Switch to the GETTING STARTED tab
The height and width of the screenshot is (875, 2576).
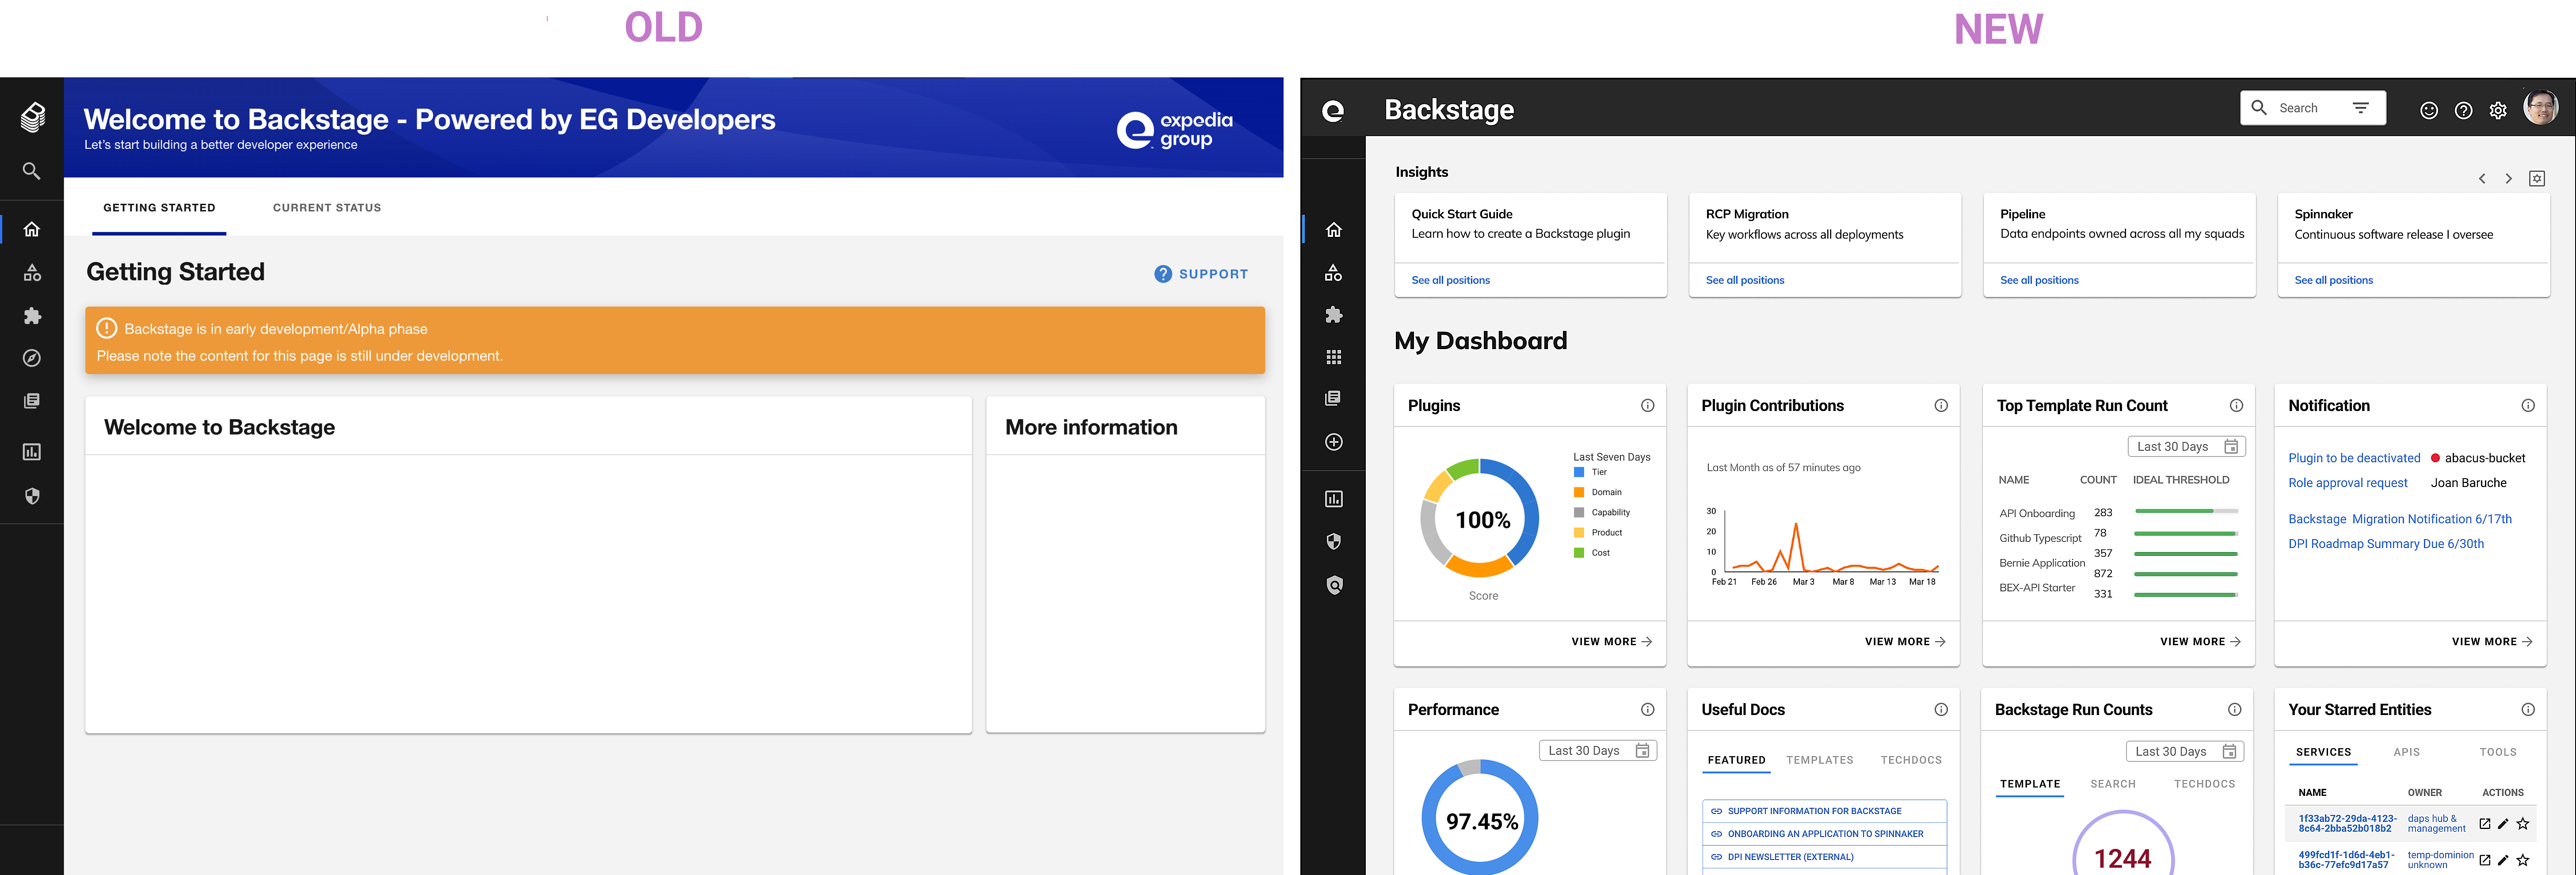[159, 208]
